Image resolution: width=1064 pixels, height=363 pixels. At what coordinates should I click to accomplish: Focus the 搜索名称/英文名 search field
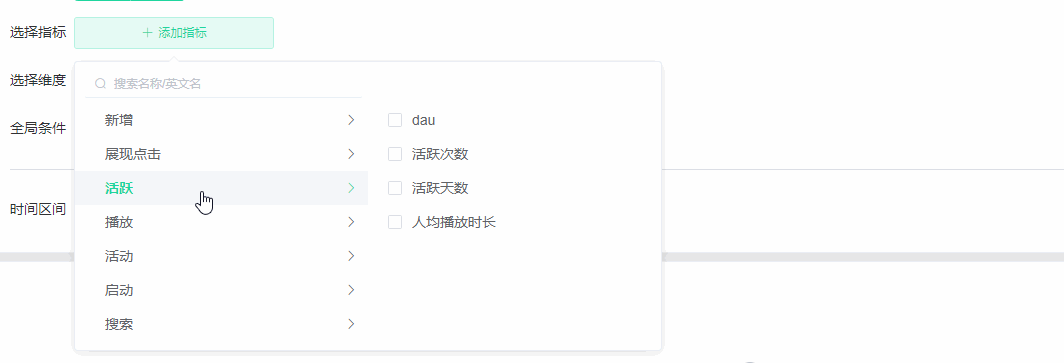pyautogui.click(x=224, y=83)
